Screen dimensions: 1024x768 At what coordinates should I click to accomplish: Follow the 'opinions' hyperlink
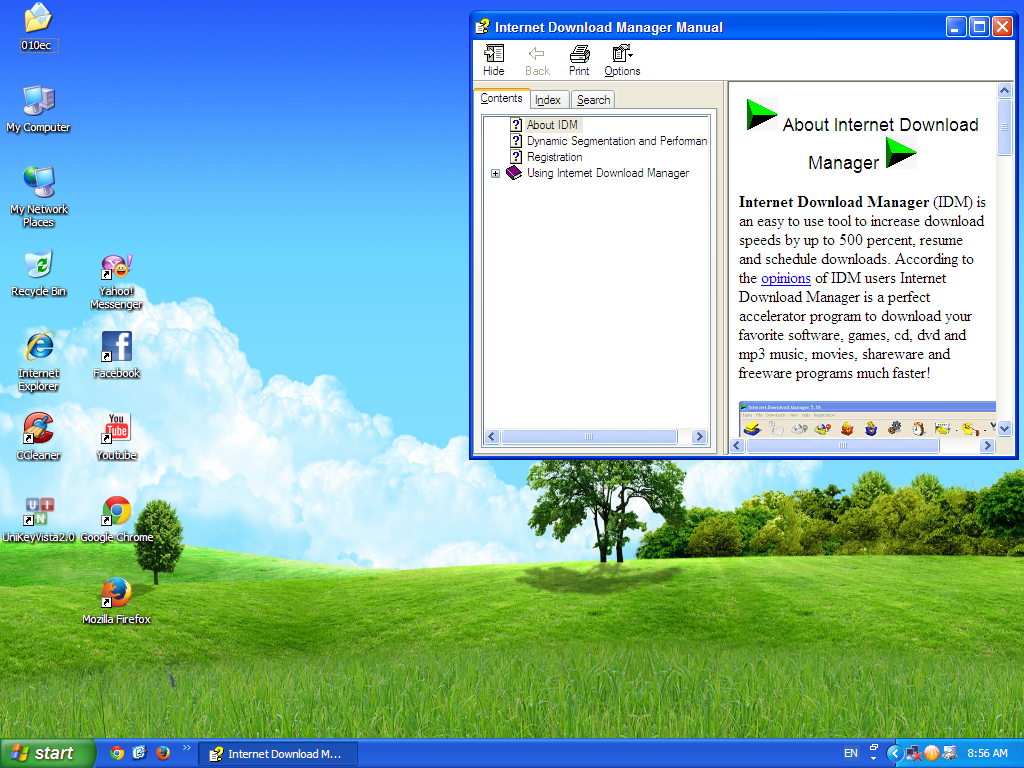click(786, 279)
